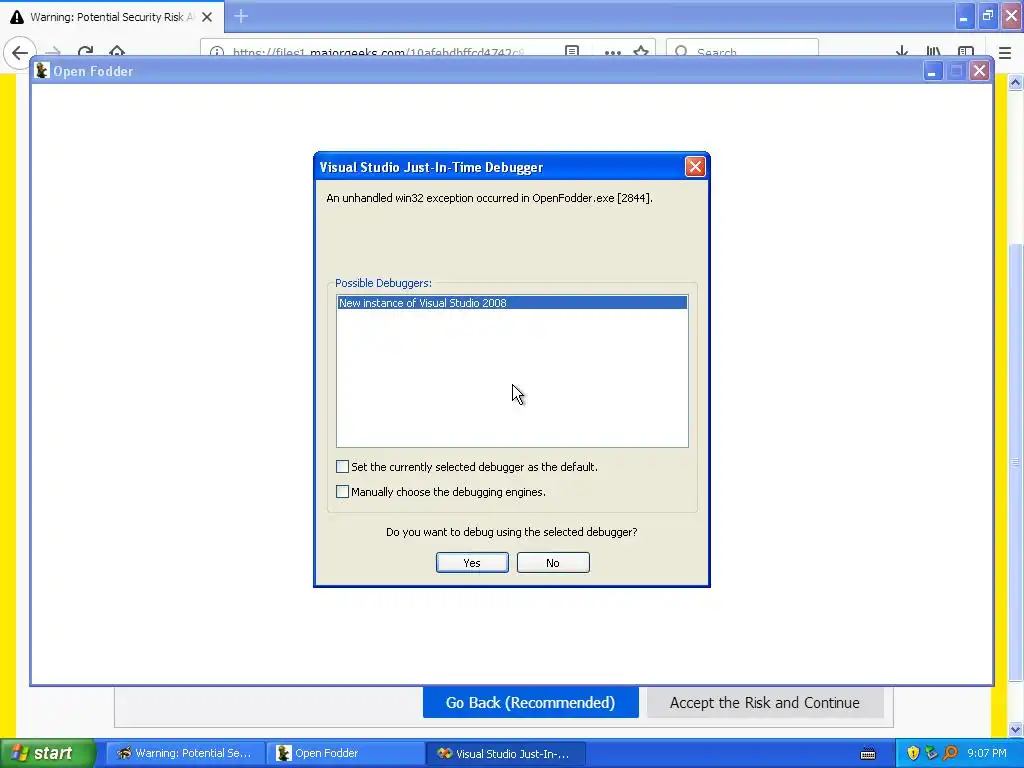Click Firefox page scrollbar up arrow
Image resolution: width=1024 pixels, height=768 pixels.
(1015, 82)
